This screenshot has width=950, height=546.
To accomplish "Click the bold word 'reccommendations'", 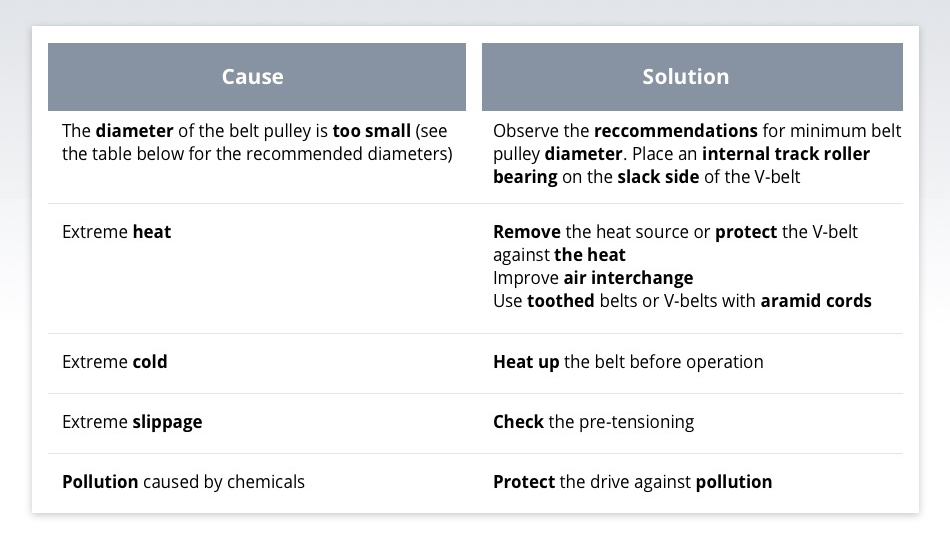I will tap(675, 131).
